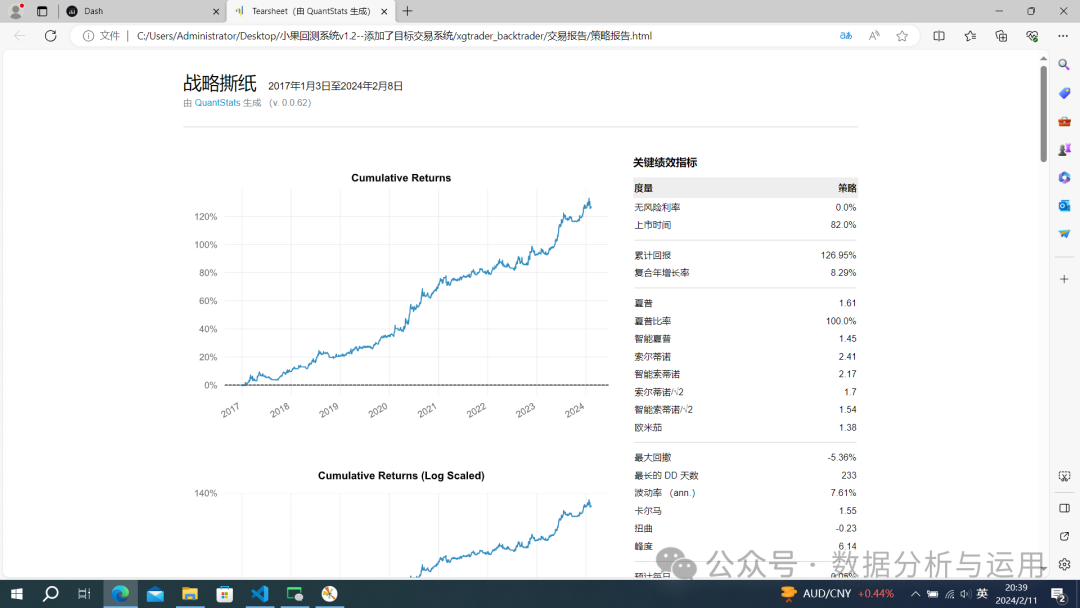Take a screenshot from sidebar

tap(1064, 476)
